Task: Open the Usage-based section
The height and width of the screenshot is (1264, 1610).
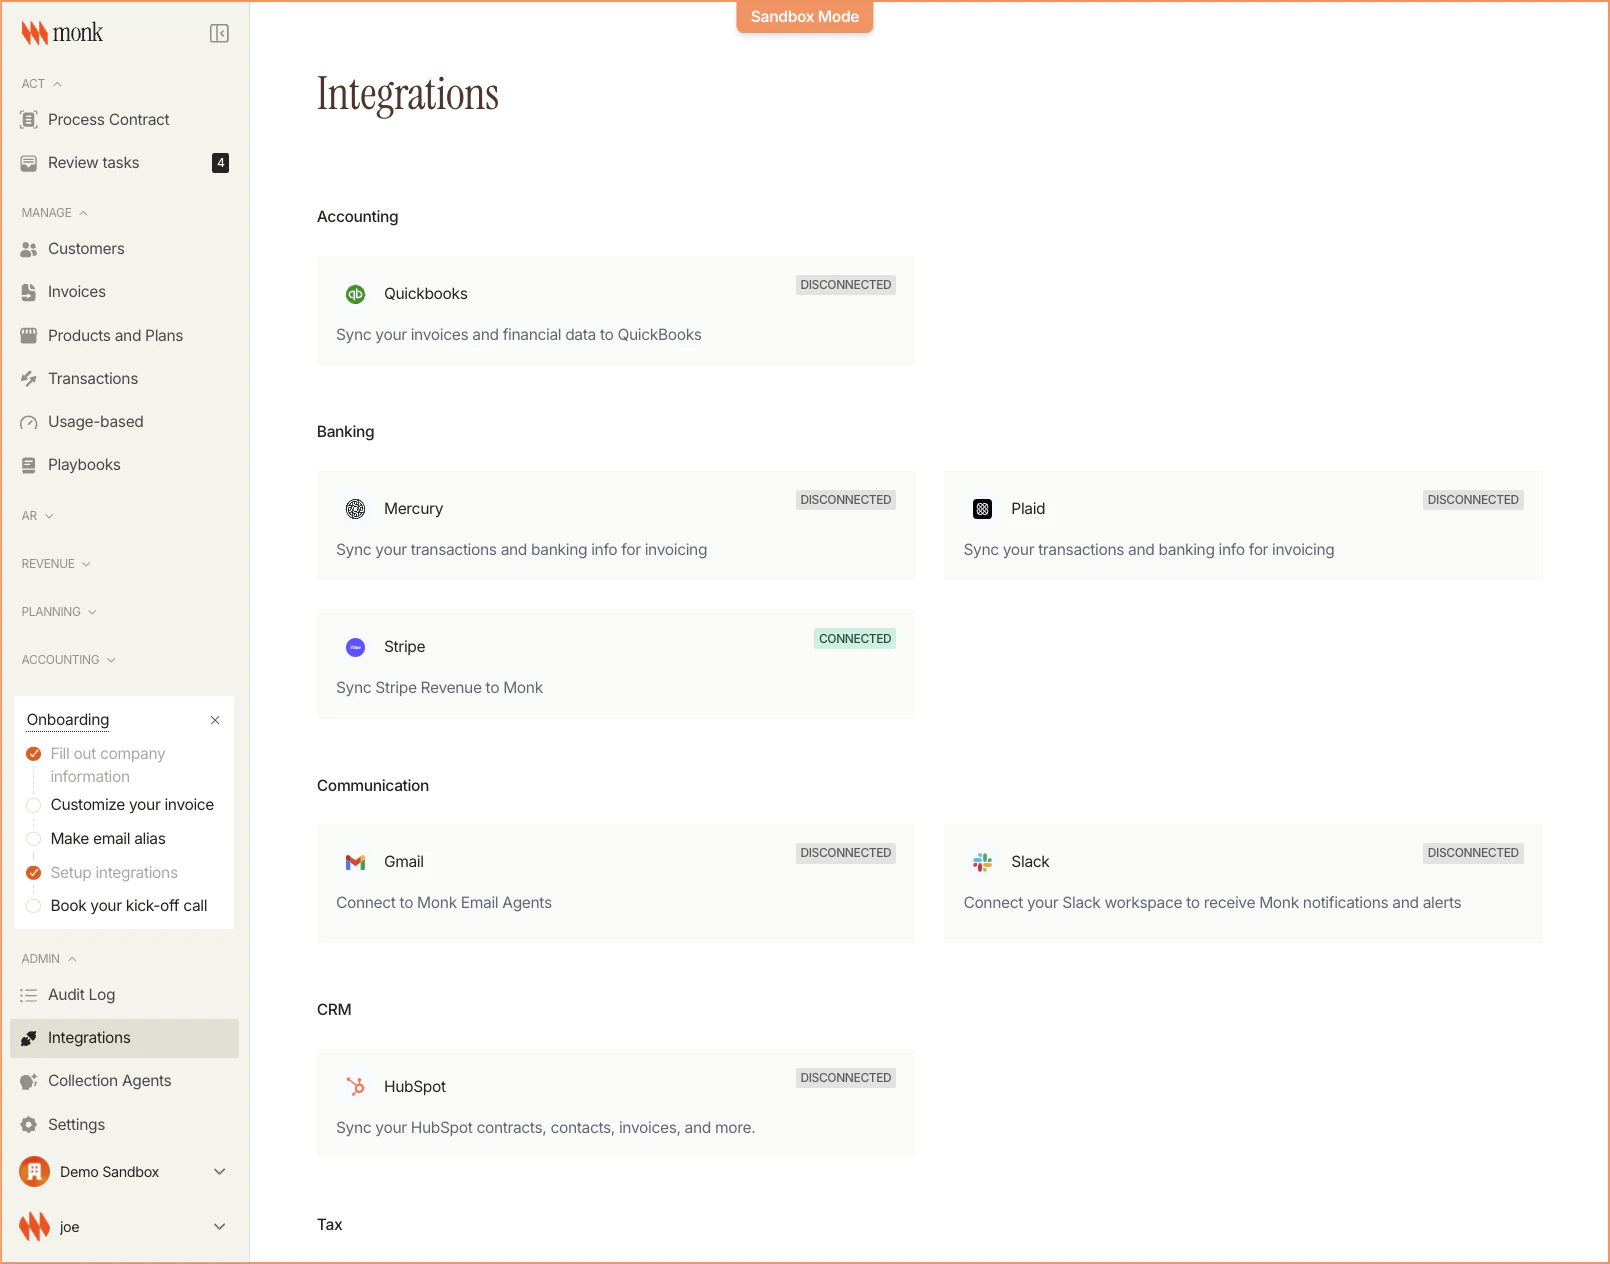Action: [95, 421]
